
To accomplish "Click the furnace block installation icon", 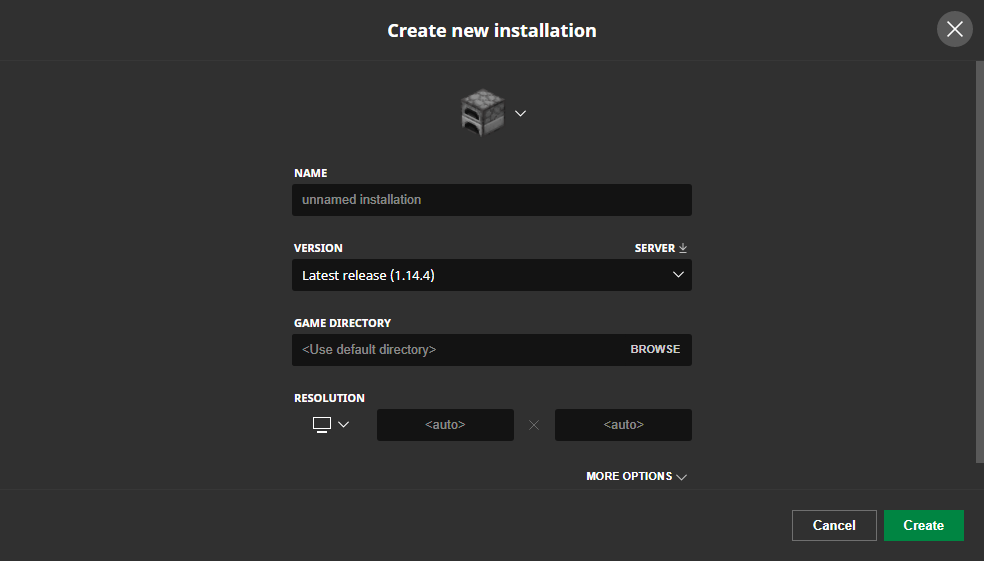I will (483, 113).
